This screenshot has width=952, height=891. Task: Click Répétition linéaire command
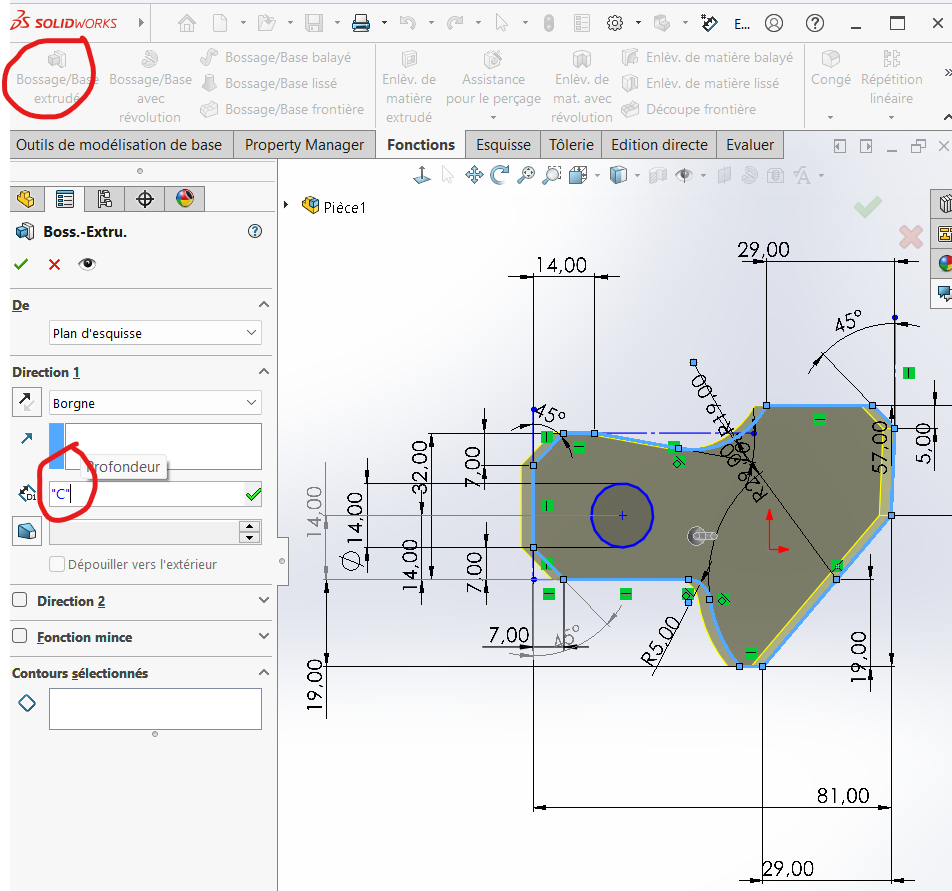(x=891, y=78)
